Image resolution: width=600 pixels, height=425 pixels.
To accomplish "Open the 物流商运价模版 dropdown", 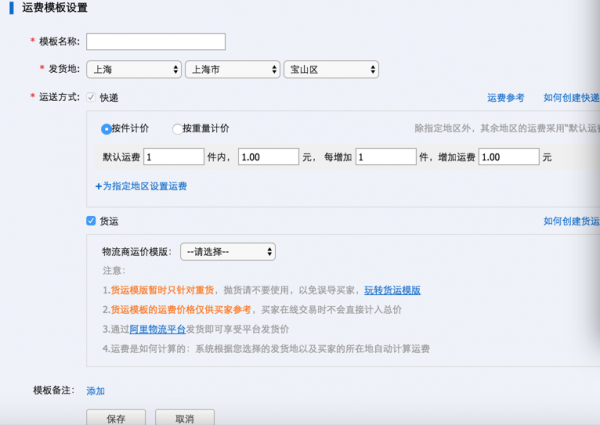I will point(228,252).
